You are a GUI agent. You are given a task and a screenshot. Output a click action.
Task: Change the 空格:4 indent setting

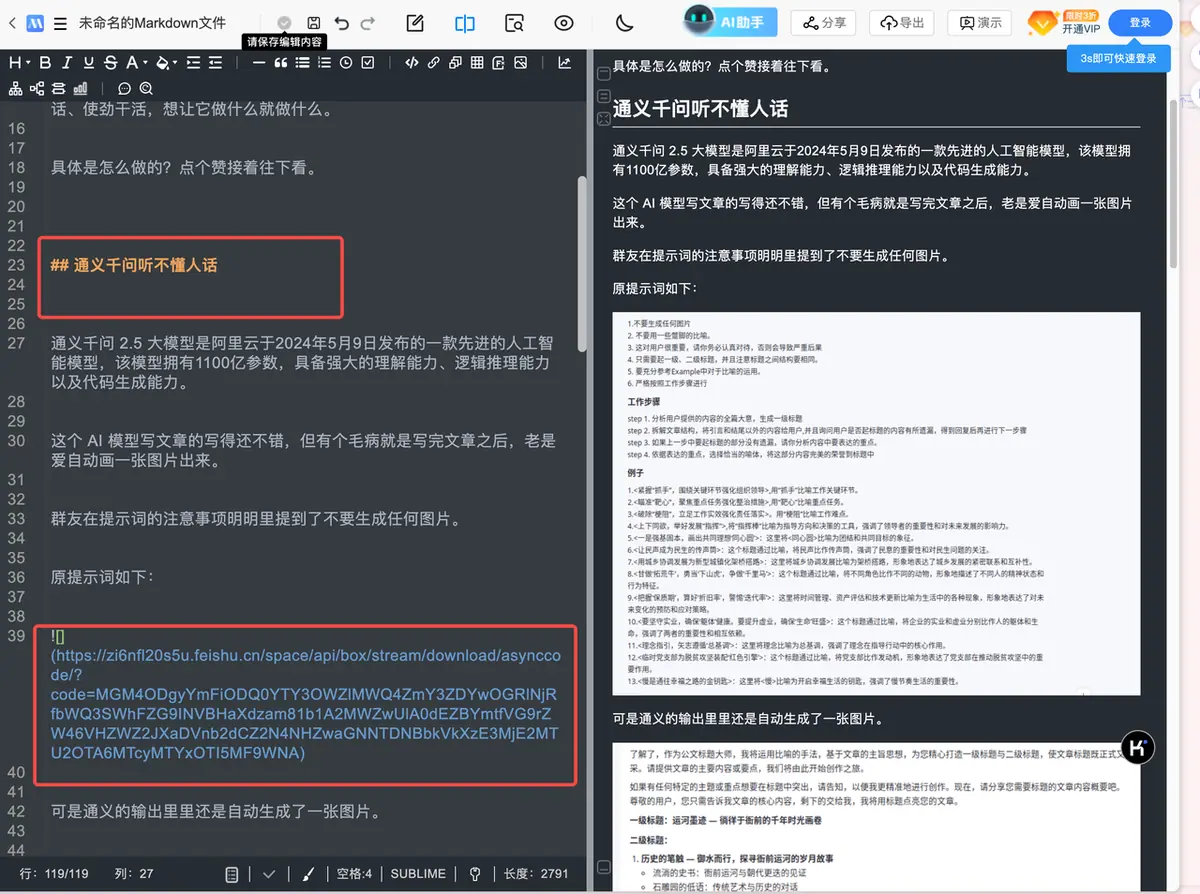click(x=354, y=874)
